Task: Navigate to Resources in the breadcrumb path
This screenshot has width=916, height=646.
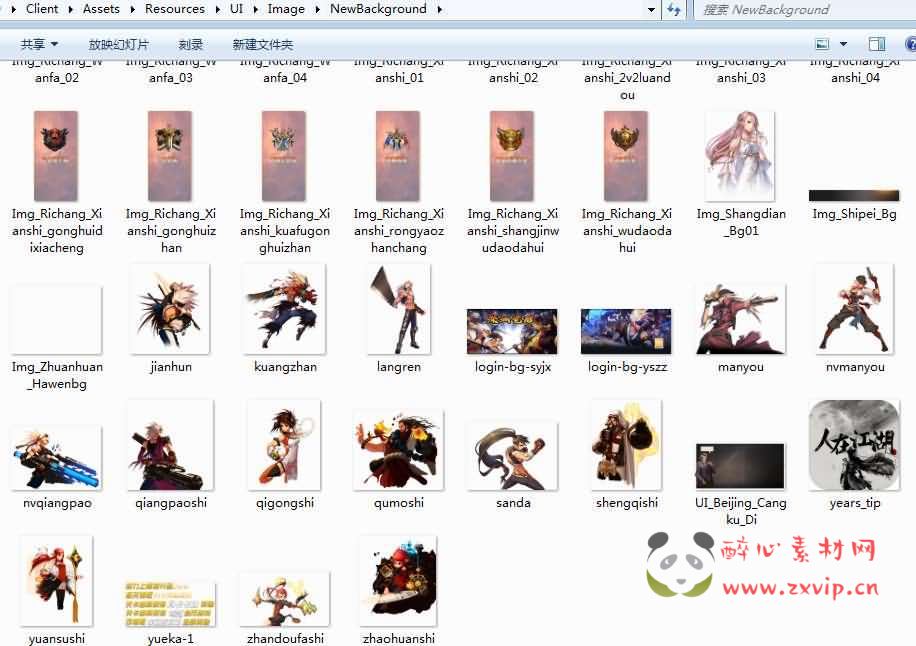Action: (174, 9)
